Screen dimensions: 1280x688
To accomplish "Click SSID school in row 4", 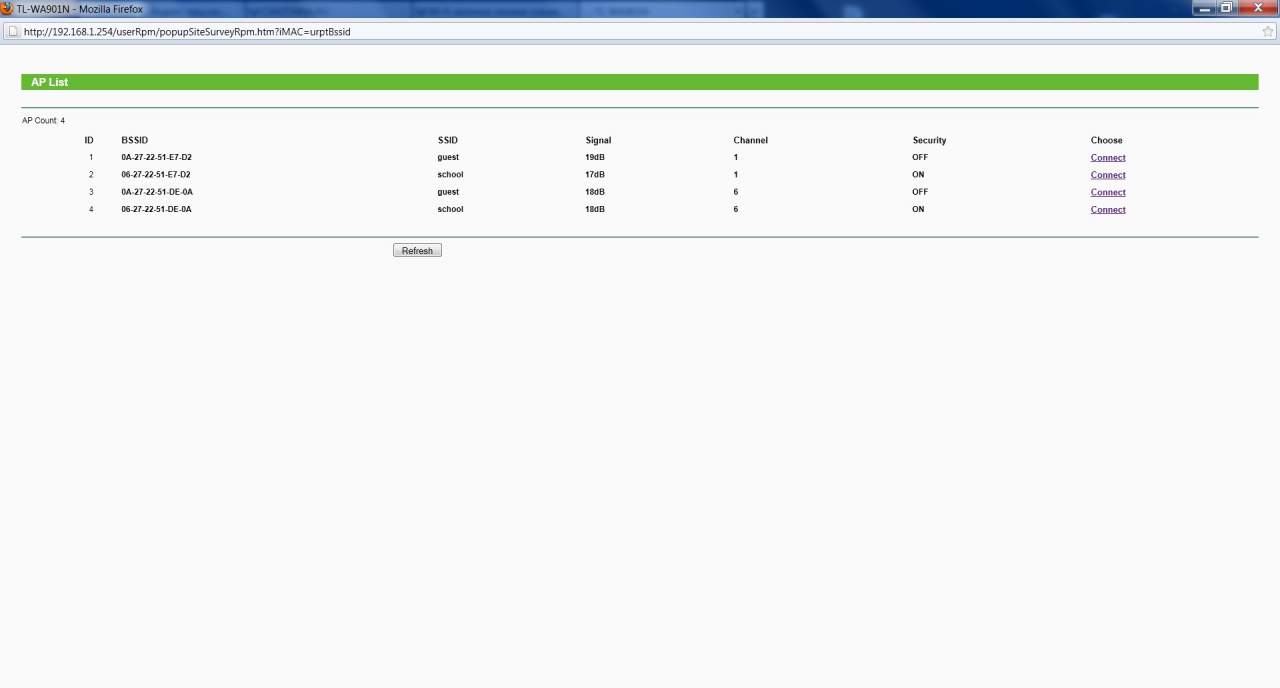I will [x=450, y=210].
